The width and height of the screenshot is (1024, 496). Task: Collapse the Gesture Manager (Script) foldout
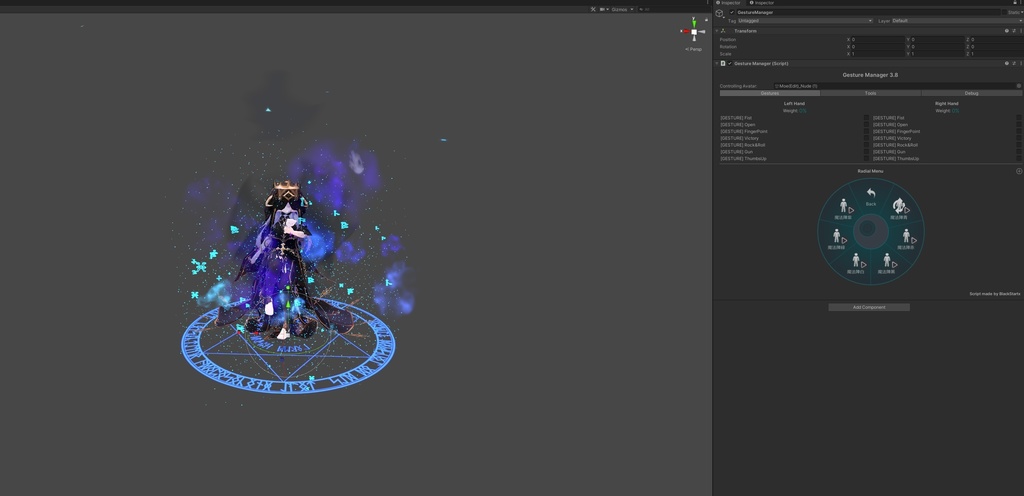click(x=717, y=63)
